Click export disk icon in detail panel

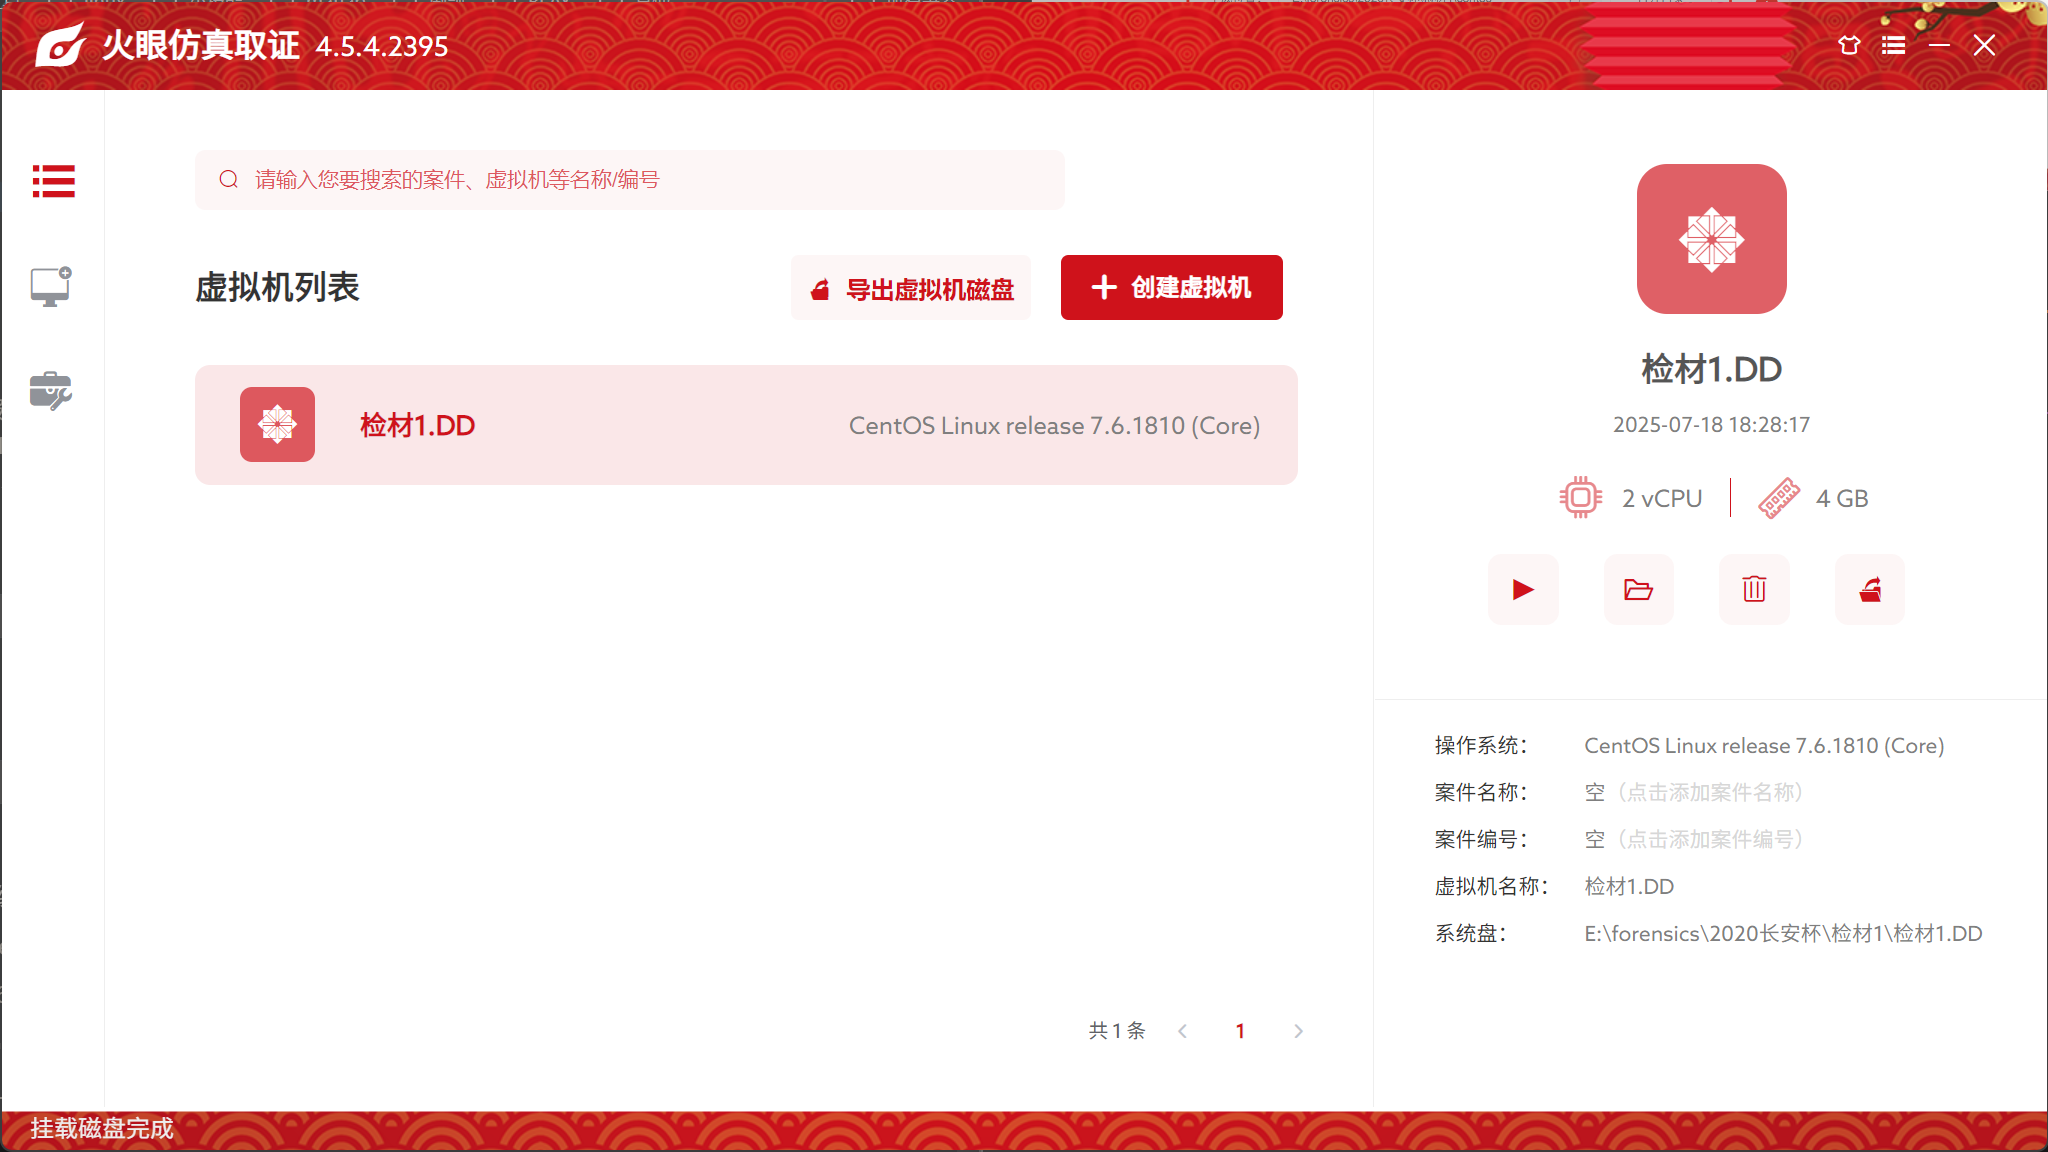[1870, 590]
